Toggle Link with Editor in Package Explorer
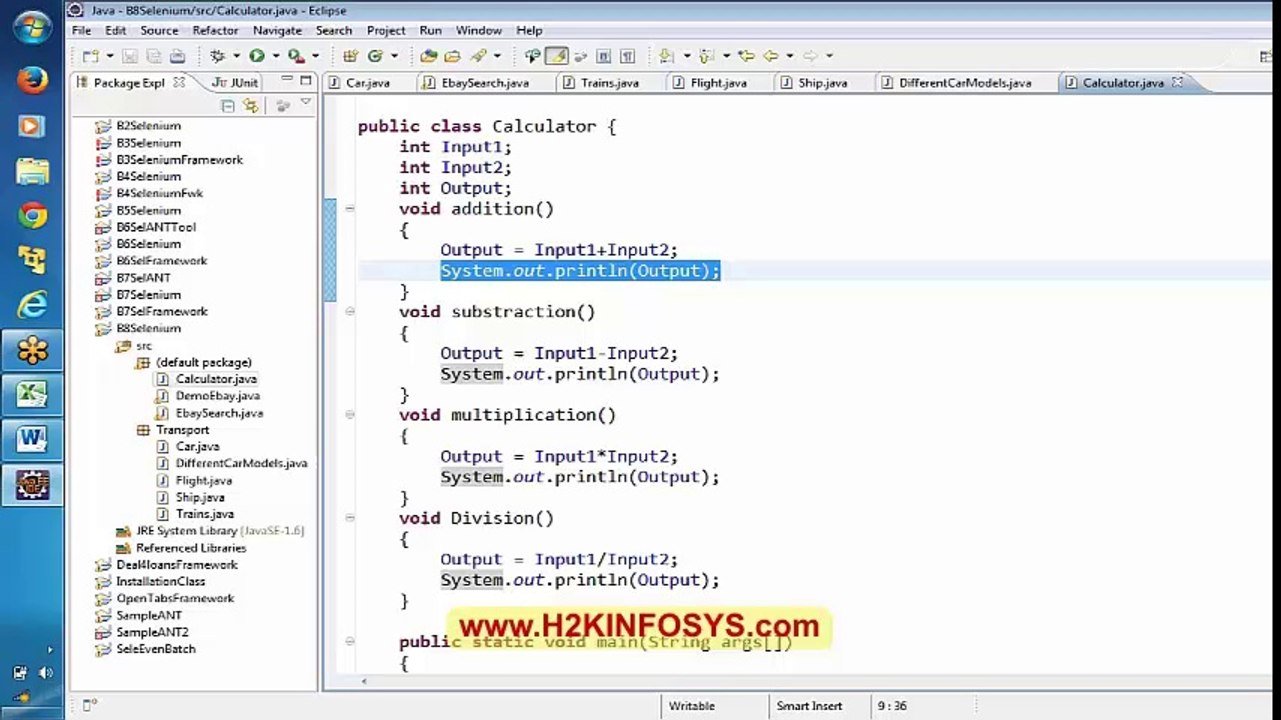The height and width of the screenshot is (720, 1281). point(251,105)
